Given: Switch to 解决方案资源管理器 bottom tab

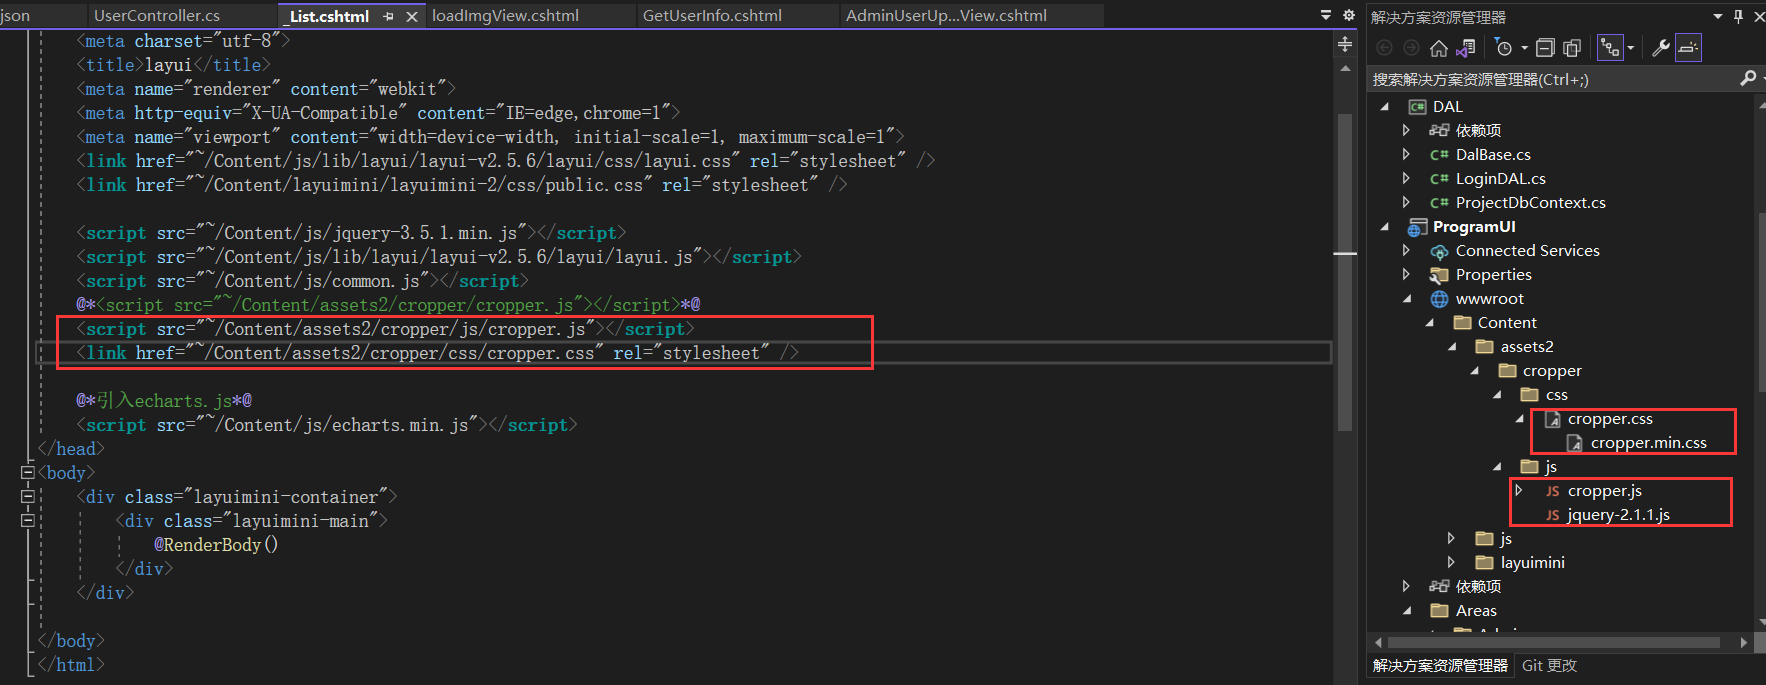Looking at the screenshot, I should coord(1440,665).
